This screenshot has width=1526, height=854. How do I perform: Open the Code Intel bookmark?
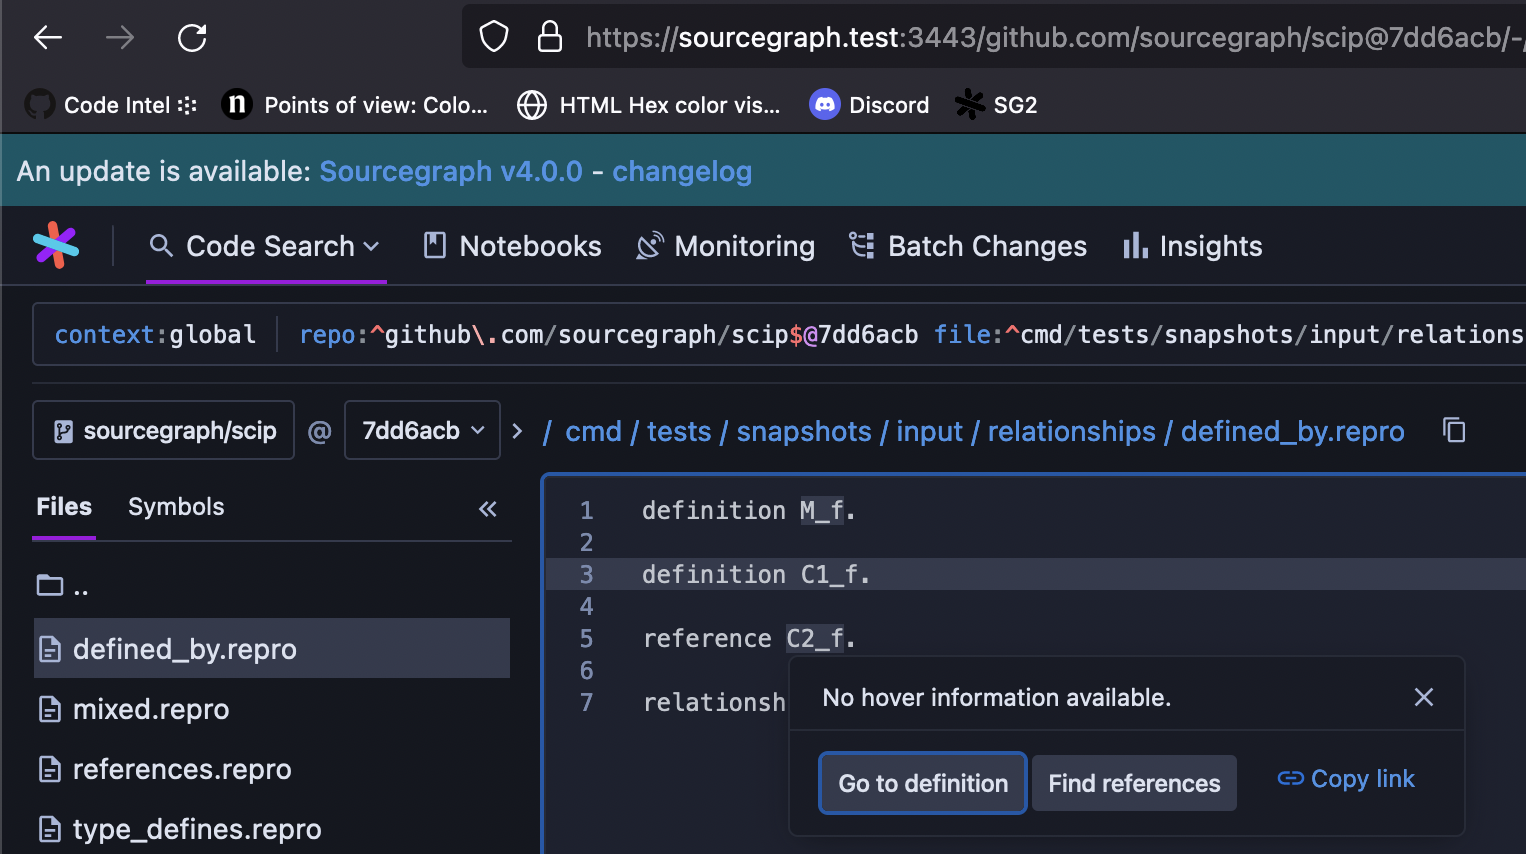111,105
